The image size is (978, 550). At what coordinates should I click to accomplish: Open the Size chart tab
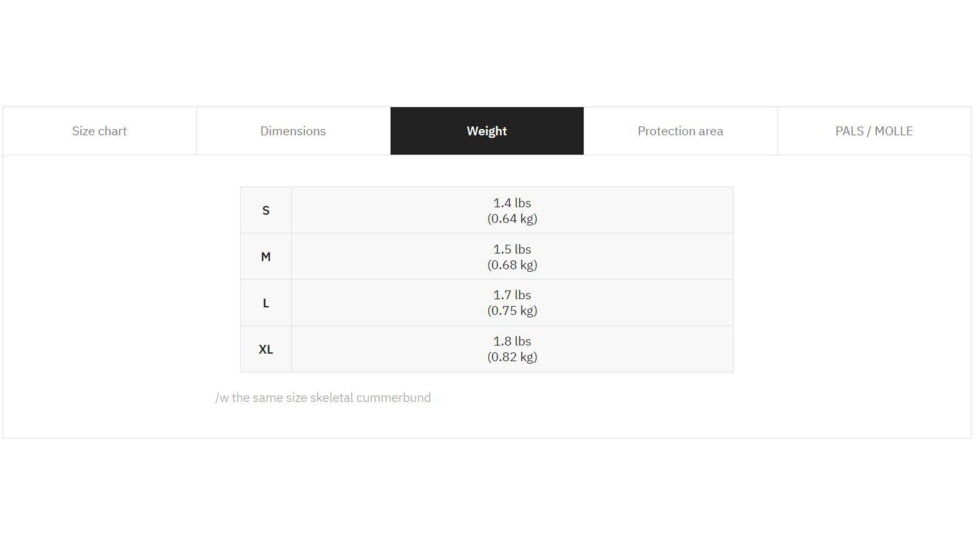tap(99, 131)
